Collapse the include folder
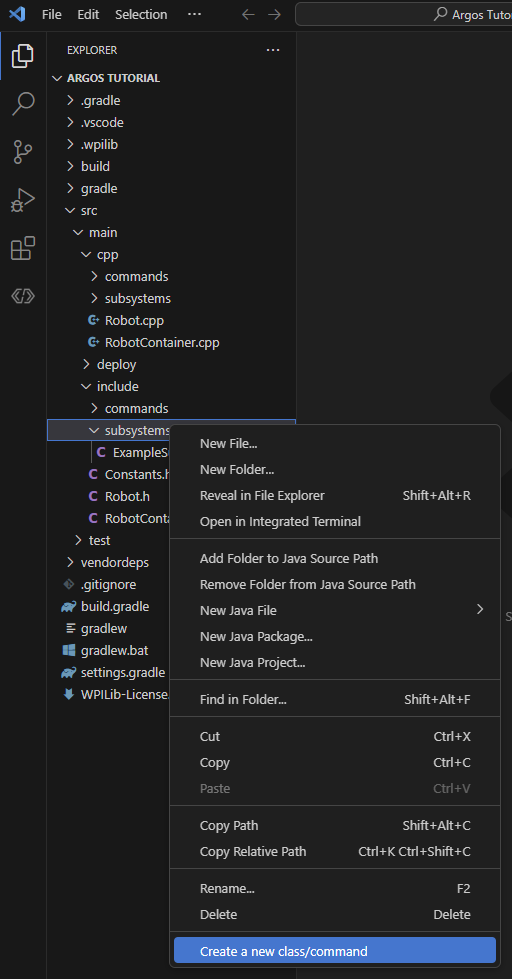Screen dimensions: 512x979 pos(86,386)
